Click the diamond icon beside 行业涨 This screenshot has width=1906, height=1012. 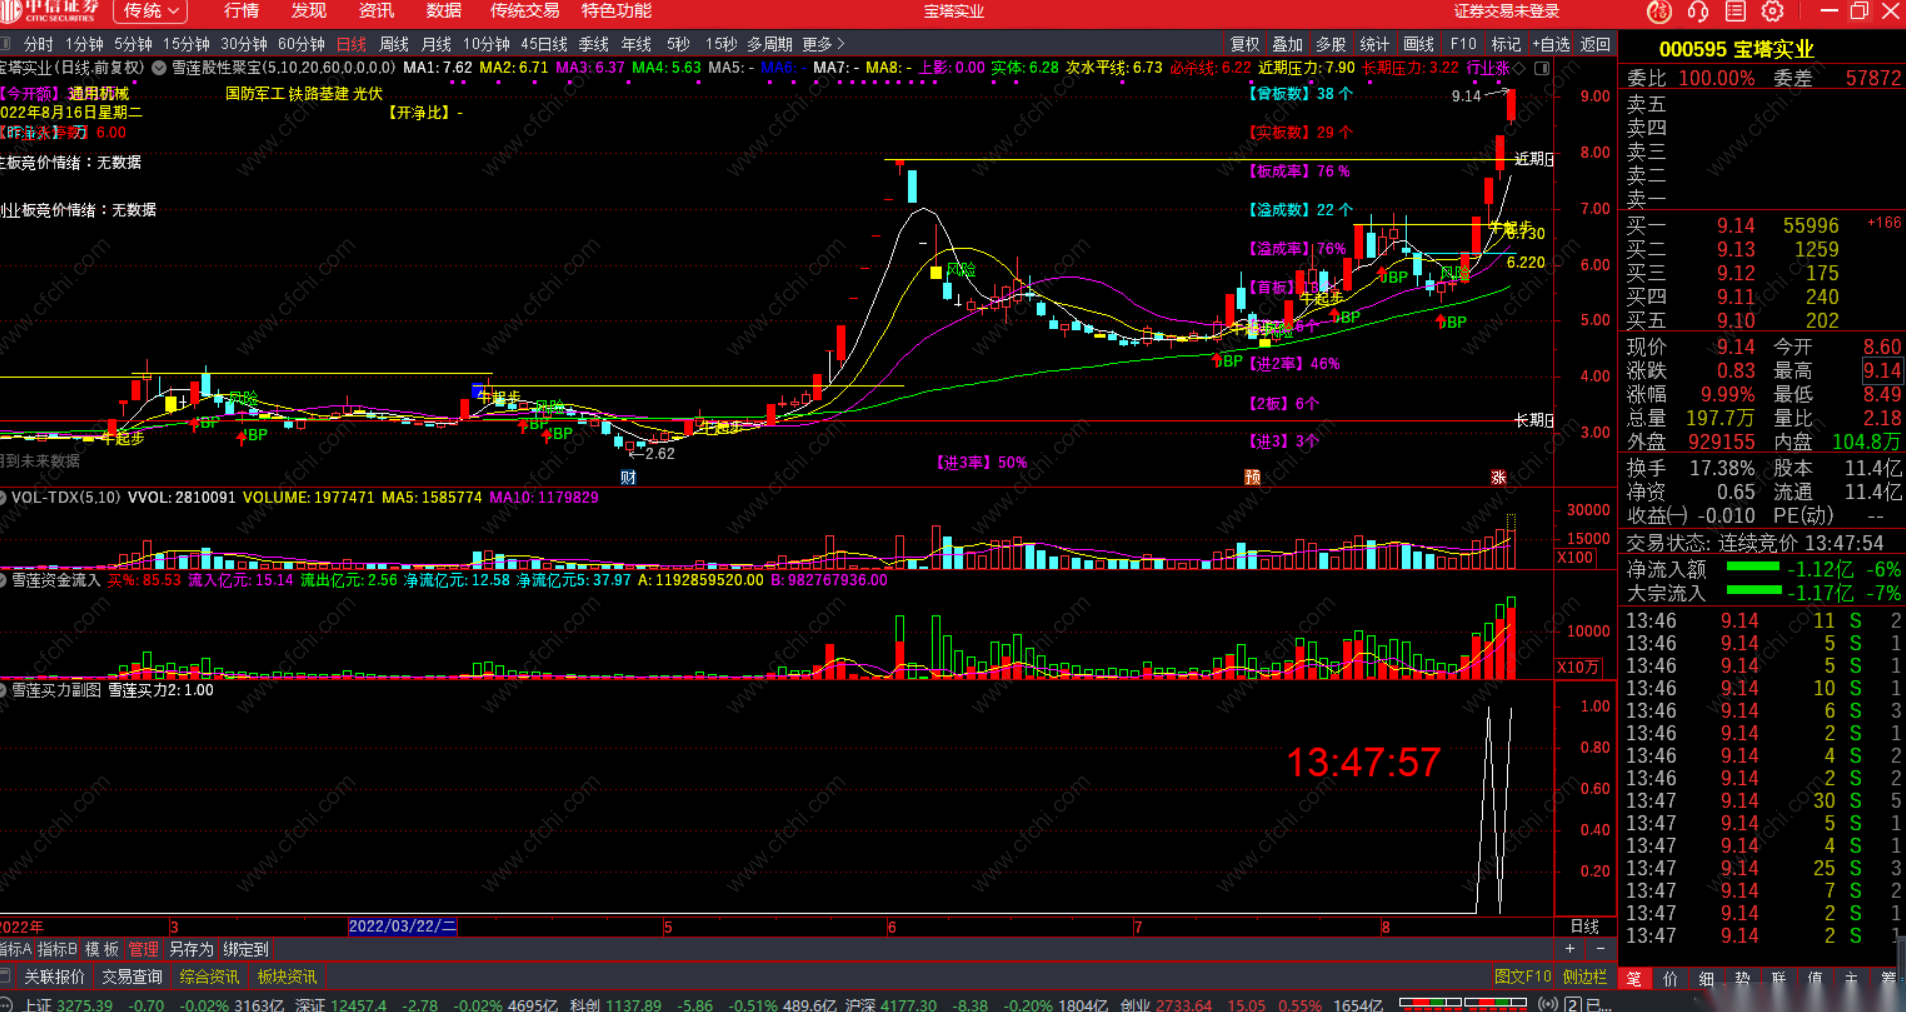tap(1520, 68)
